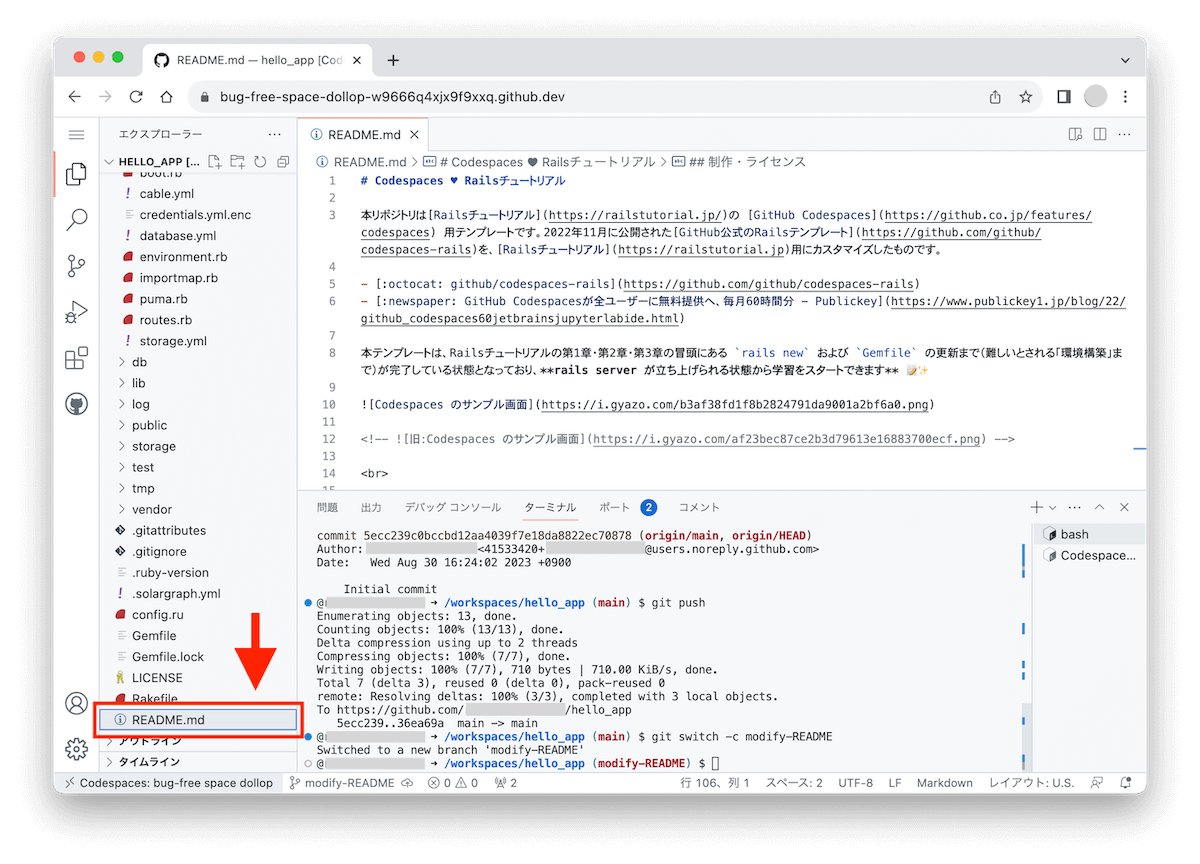The width and height of the screenshot is (1200, 864).
Task: Click the modify-README branch in status bar
Action: pyautogui.click(x=342, y=783)
